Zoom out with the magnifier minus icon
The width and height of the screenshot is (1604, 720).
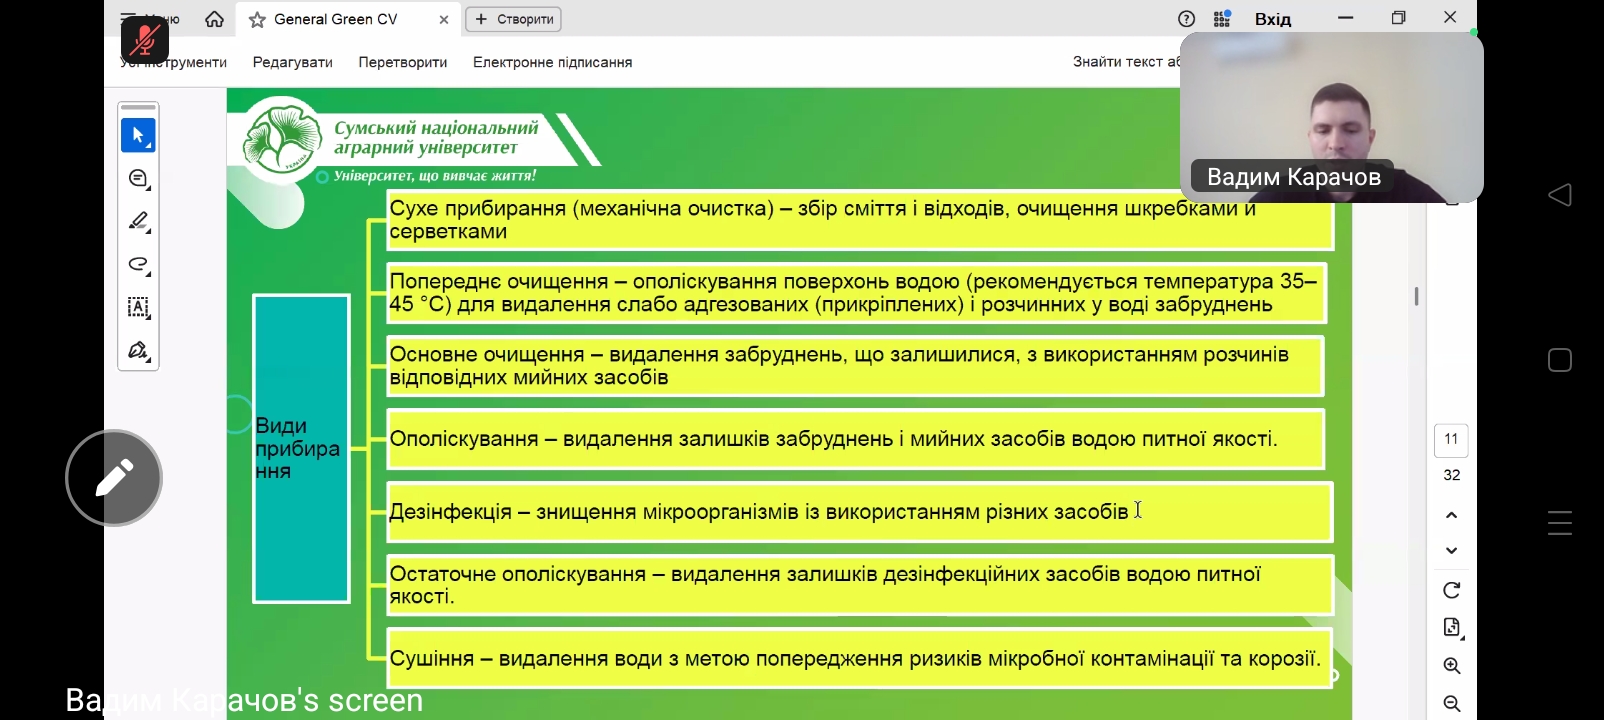click(x=1452, y=703)
